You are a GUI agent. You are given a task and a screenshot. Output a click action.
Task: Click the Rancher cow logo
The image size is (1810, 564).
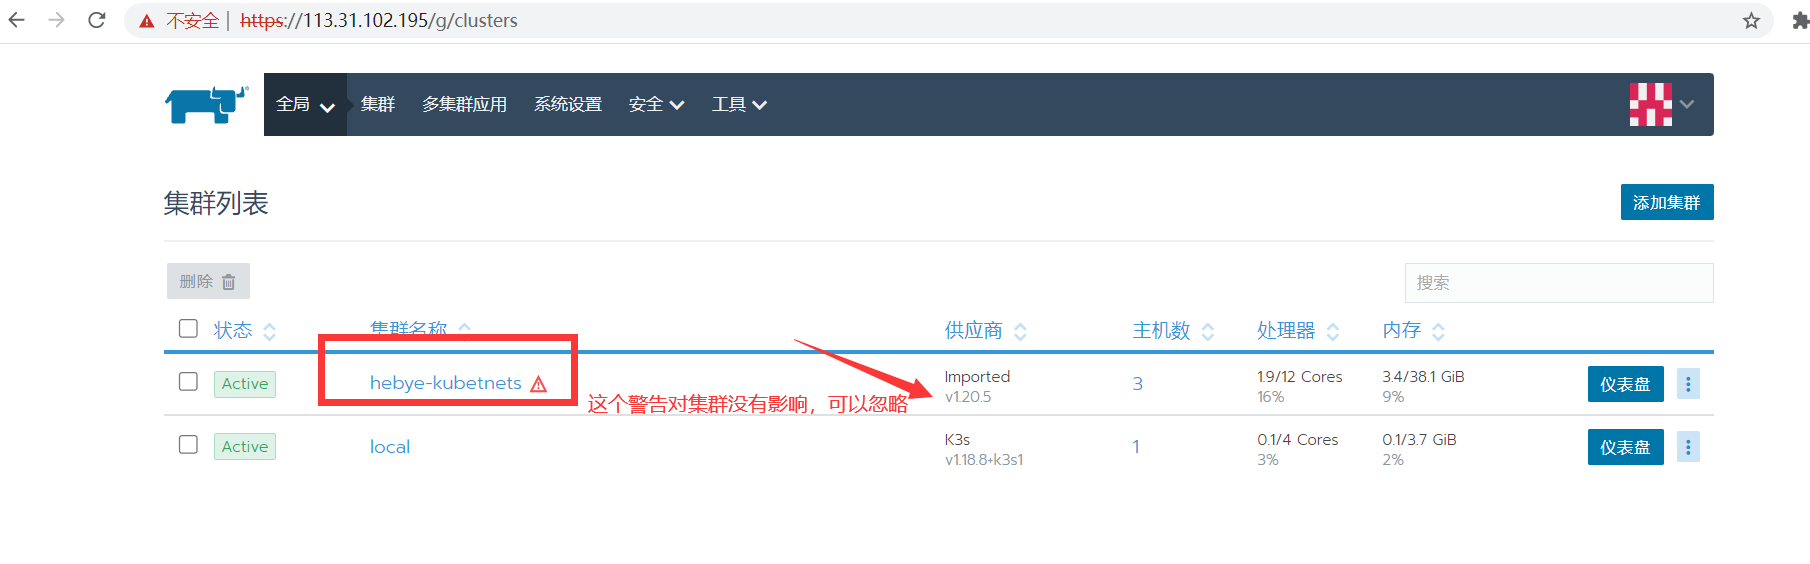pyautogui.click(x=207, y=104)
